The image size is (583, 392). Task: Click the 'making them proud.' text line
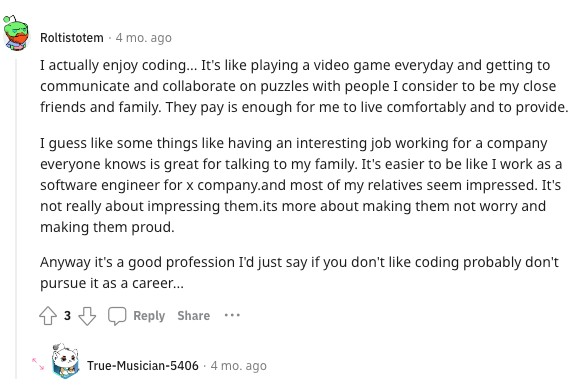click(x=107, y=227)
